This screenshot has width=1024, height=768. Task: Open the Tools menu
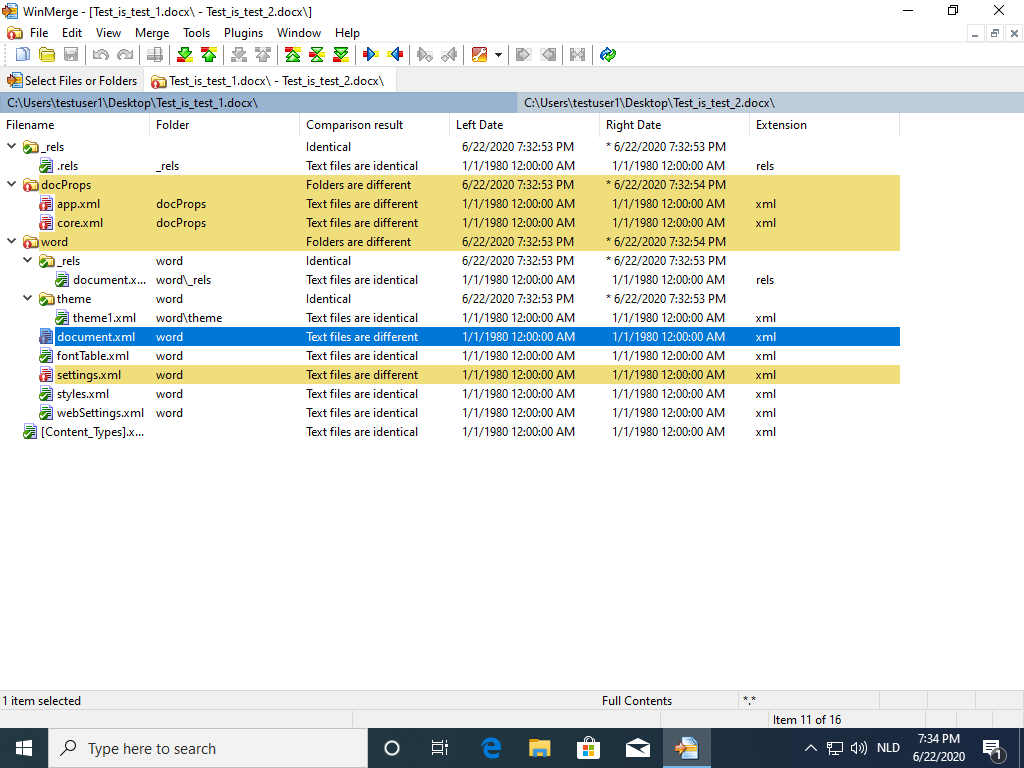pyautogui.click(x=197, y=33)
